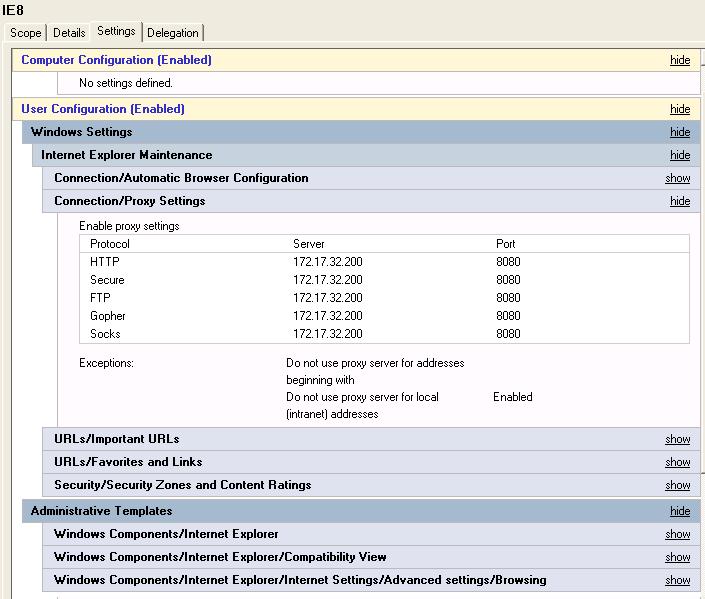Click the Enabled value for local addresses
Viewport: 705px width, 599px height.
tap(513, 397)
